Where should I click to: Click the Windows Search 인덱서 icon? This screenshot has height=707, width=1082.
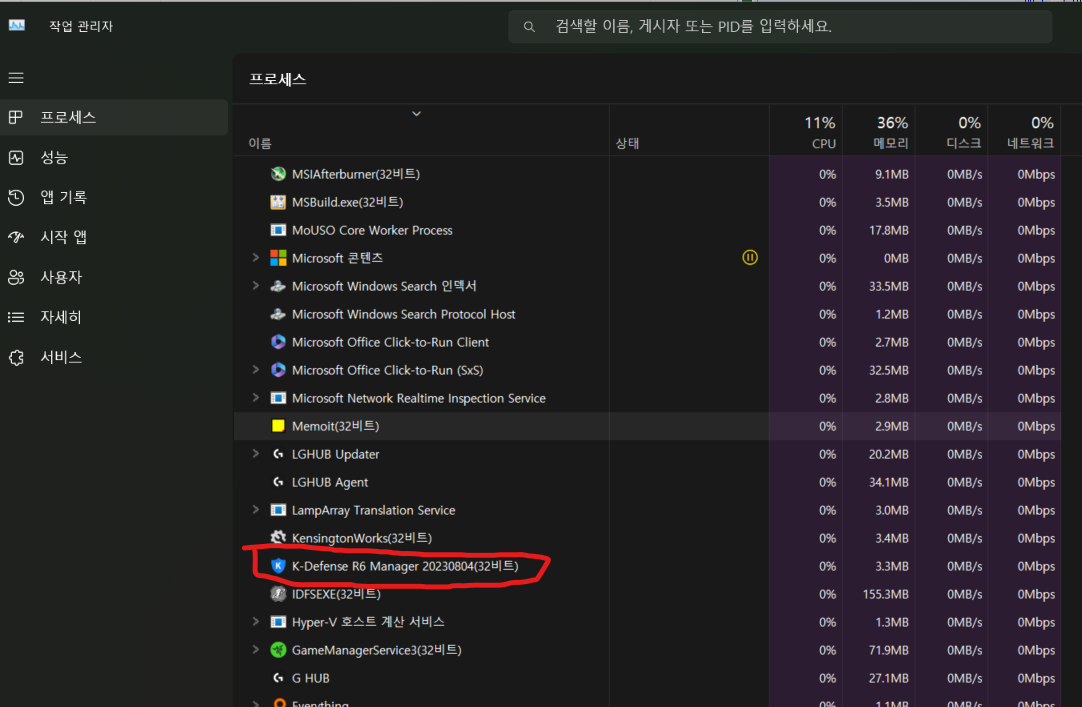coord(278,286)
